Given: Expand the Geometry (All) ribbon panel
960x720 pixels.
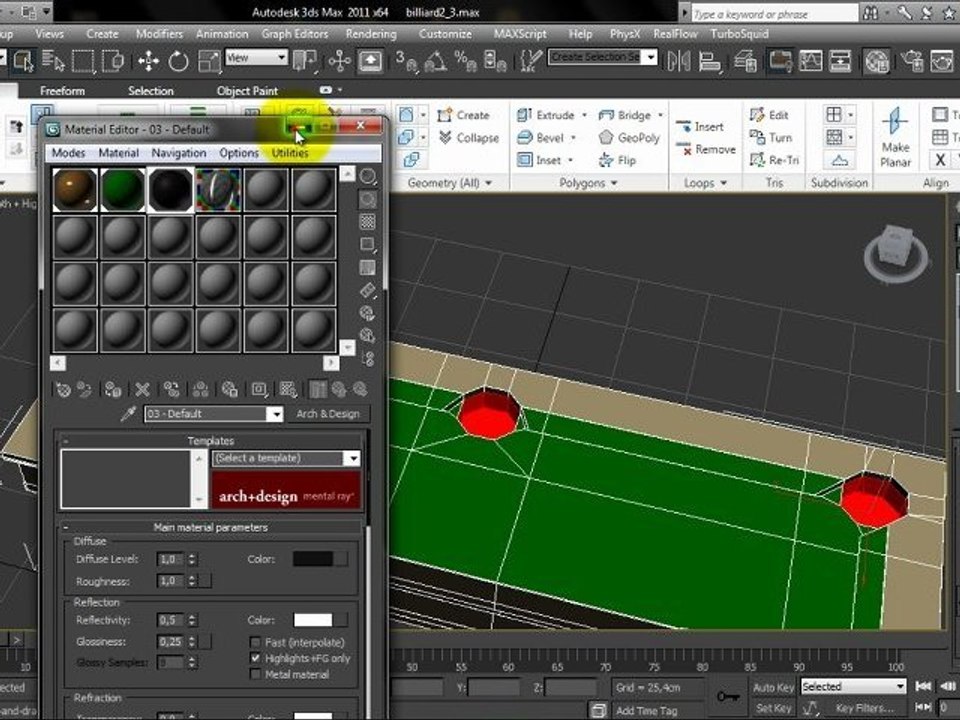Looking at the screenshot, I should coord(450,182).
